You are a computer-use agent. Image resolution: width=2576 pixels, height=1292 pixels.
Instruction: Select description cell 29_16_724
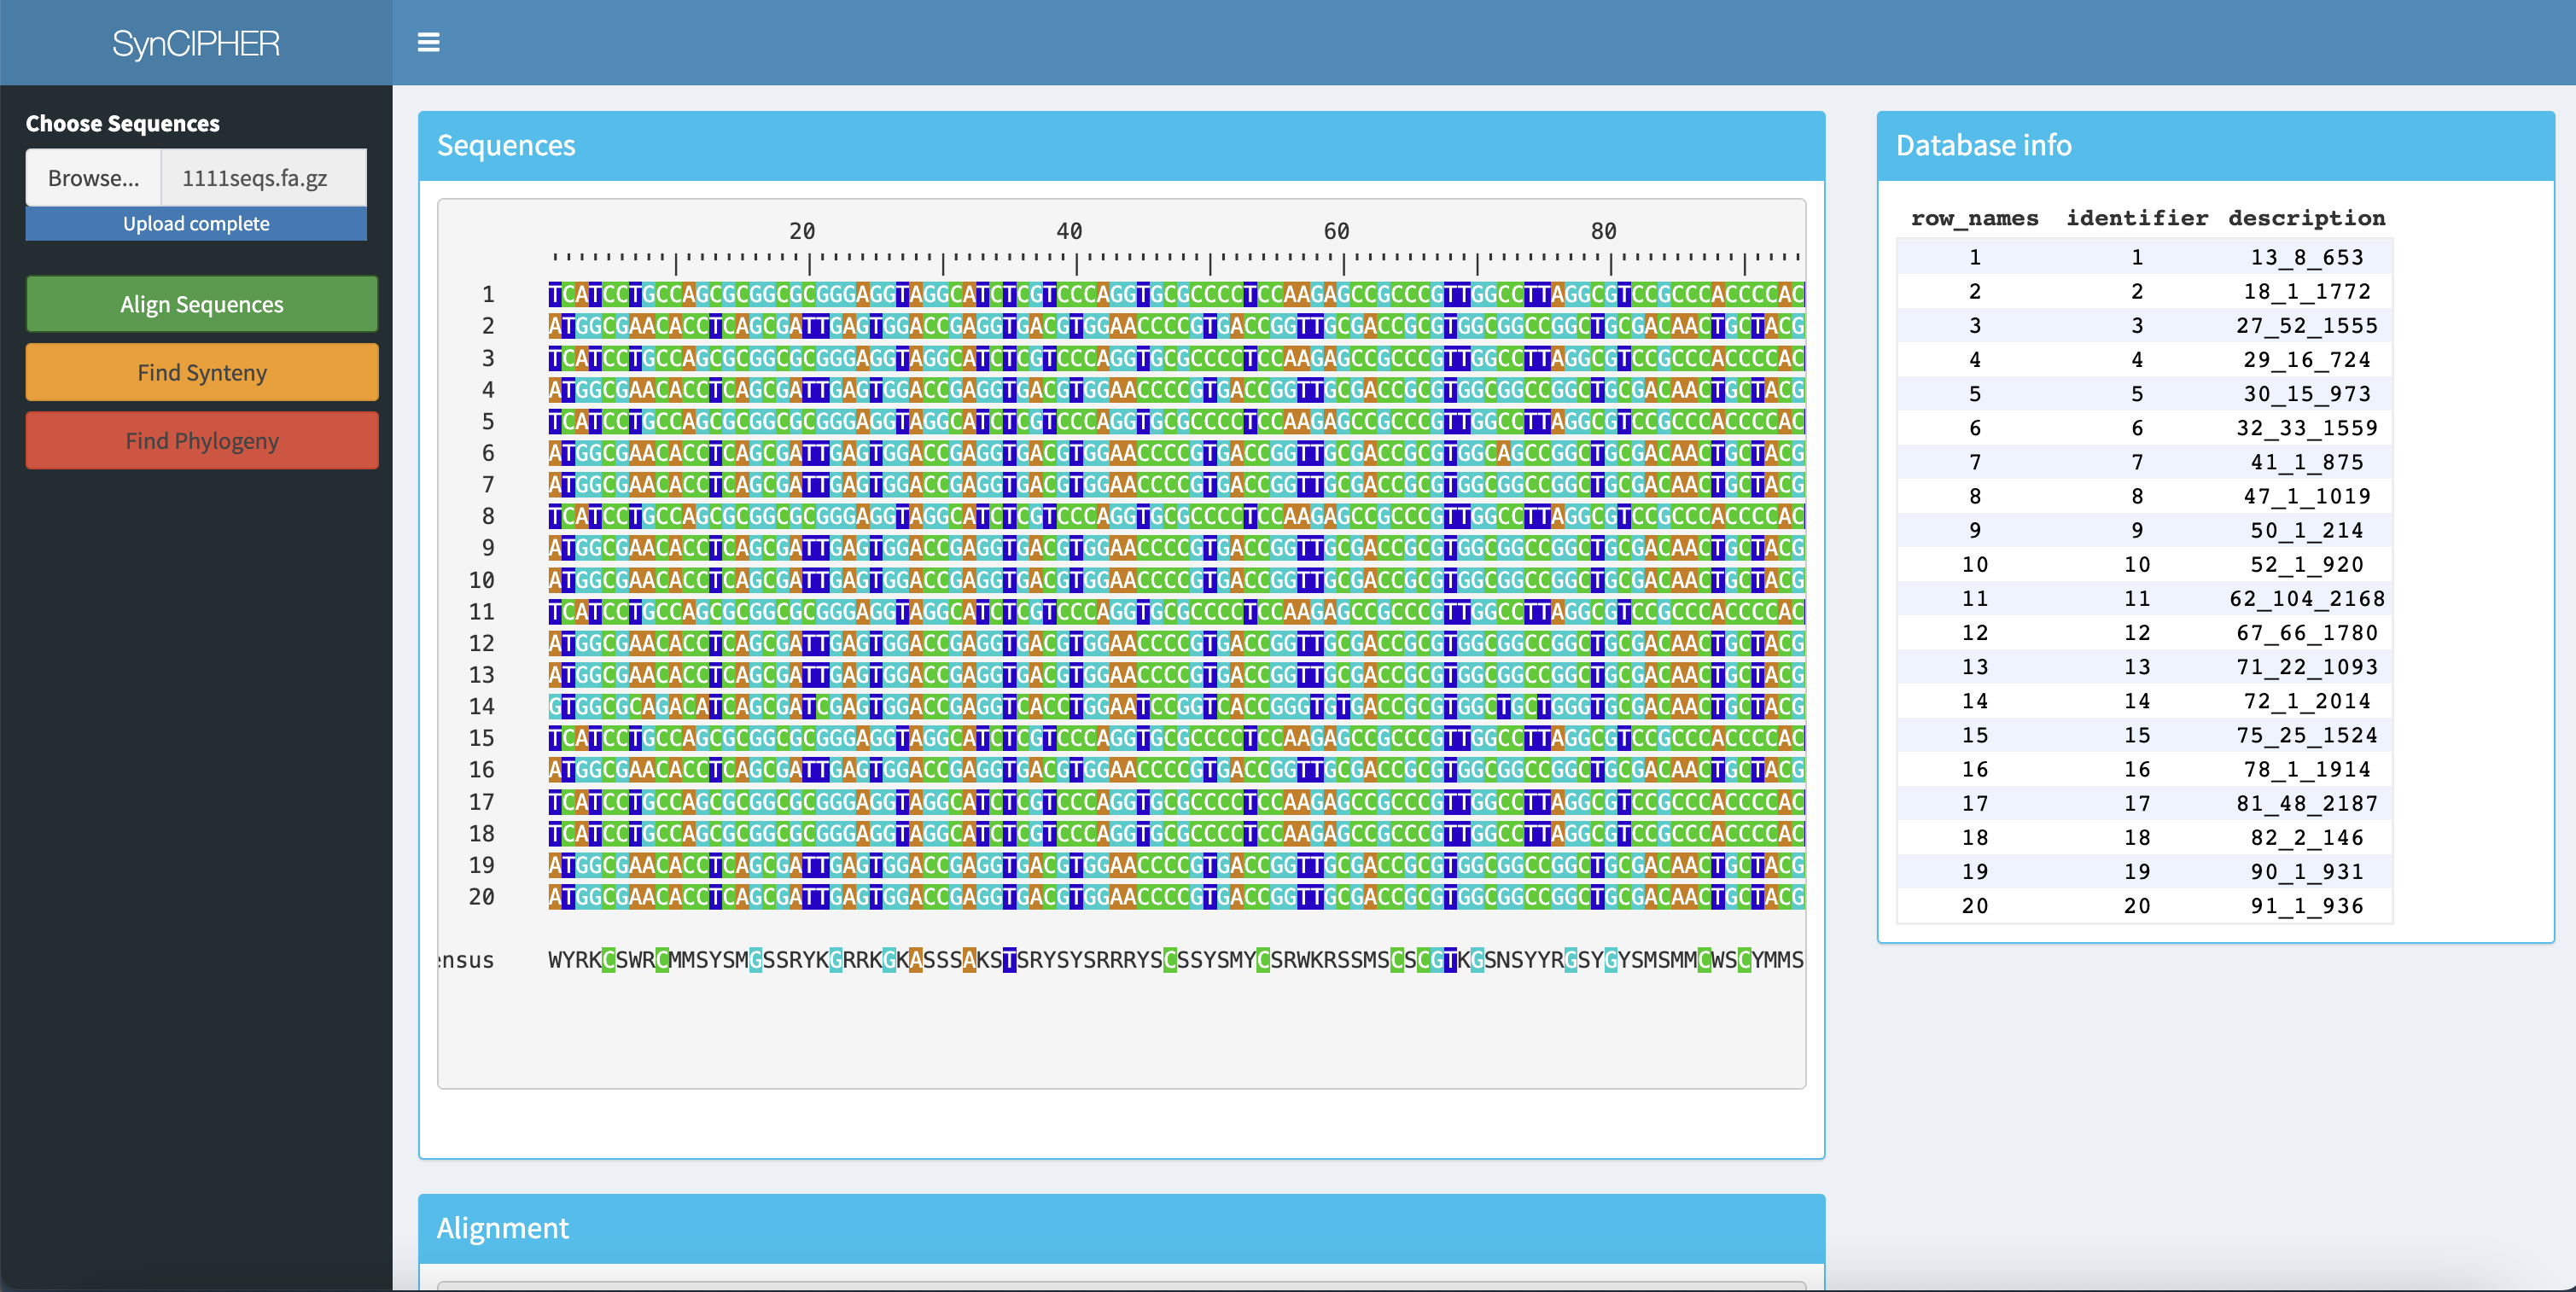pyautogui.click(x=2306, y=359)
